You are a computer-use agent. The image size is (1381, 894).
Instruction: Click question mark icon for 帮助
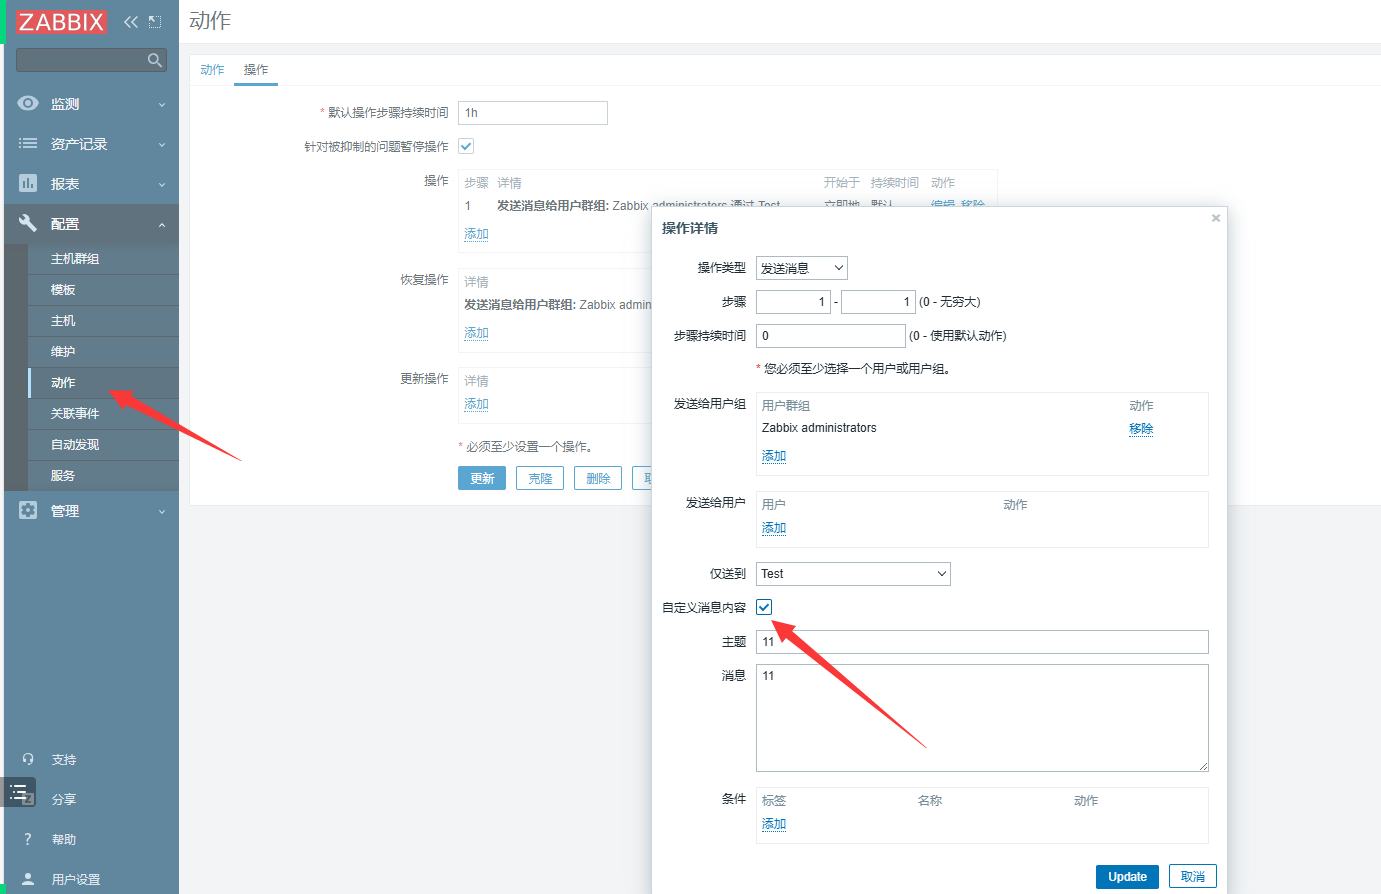tap(28, 839)
